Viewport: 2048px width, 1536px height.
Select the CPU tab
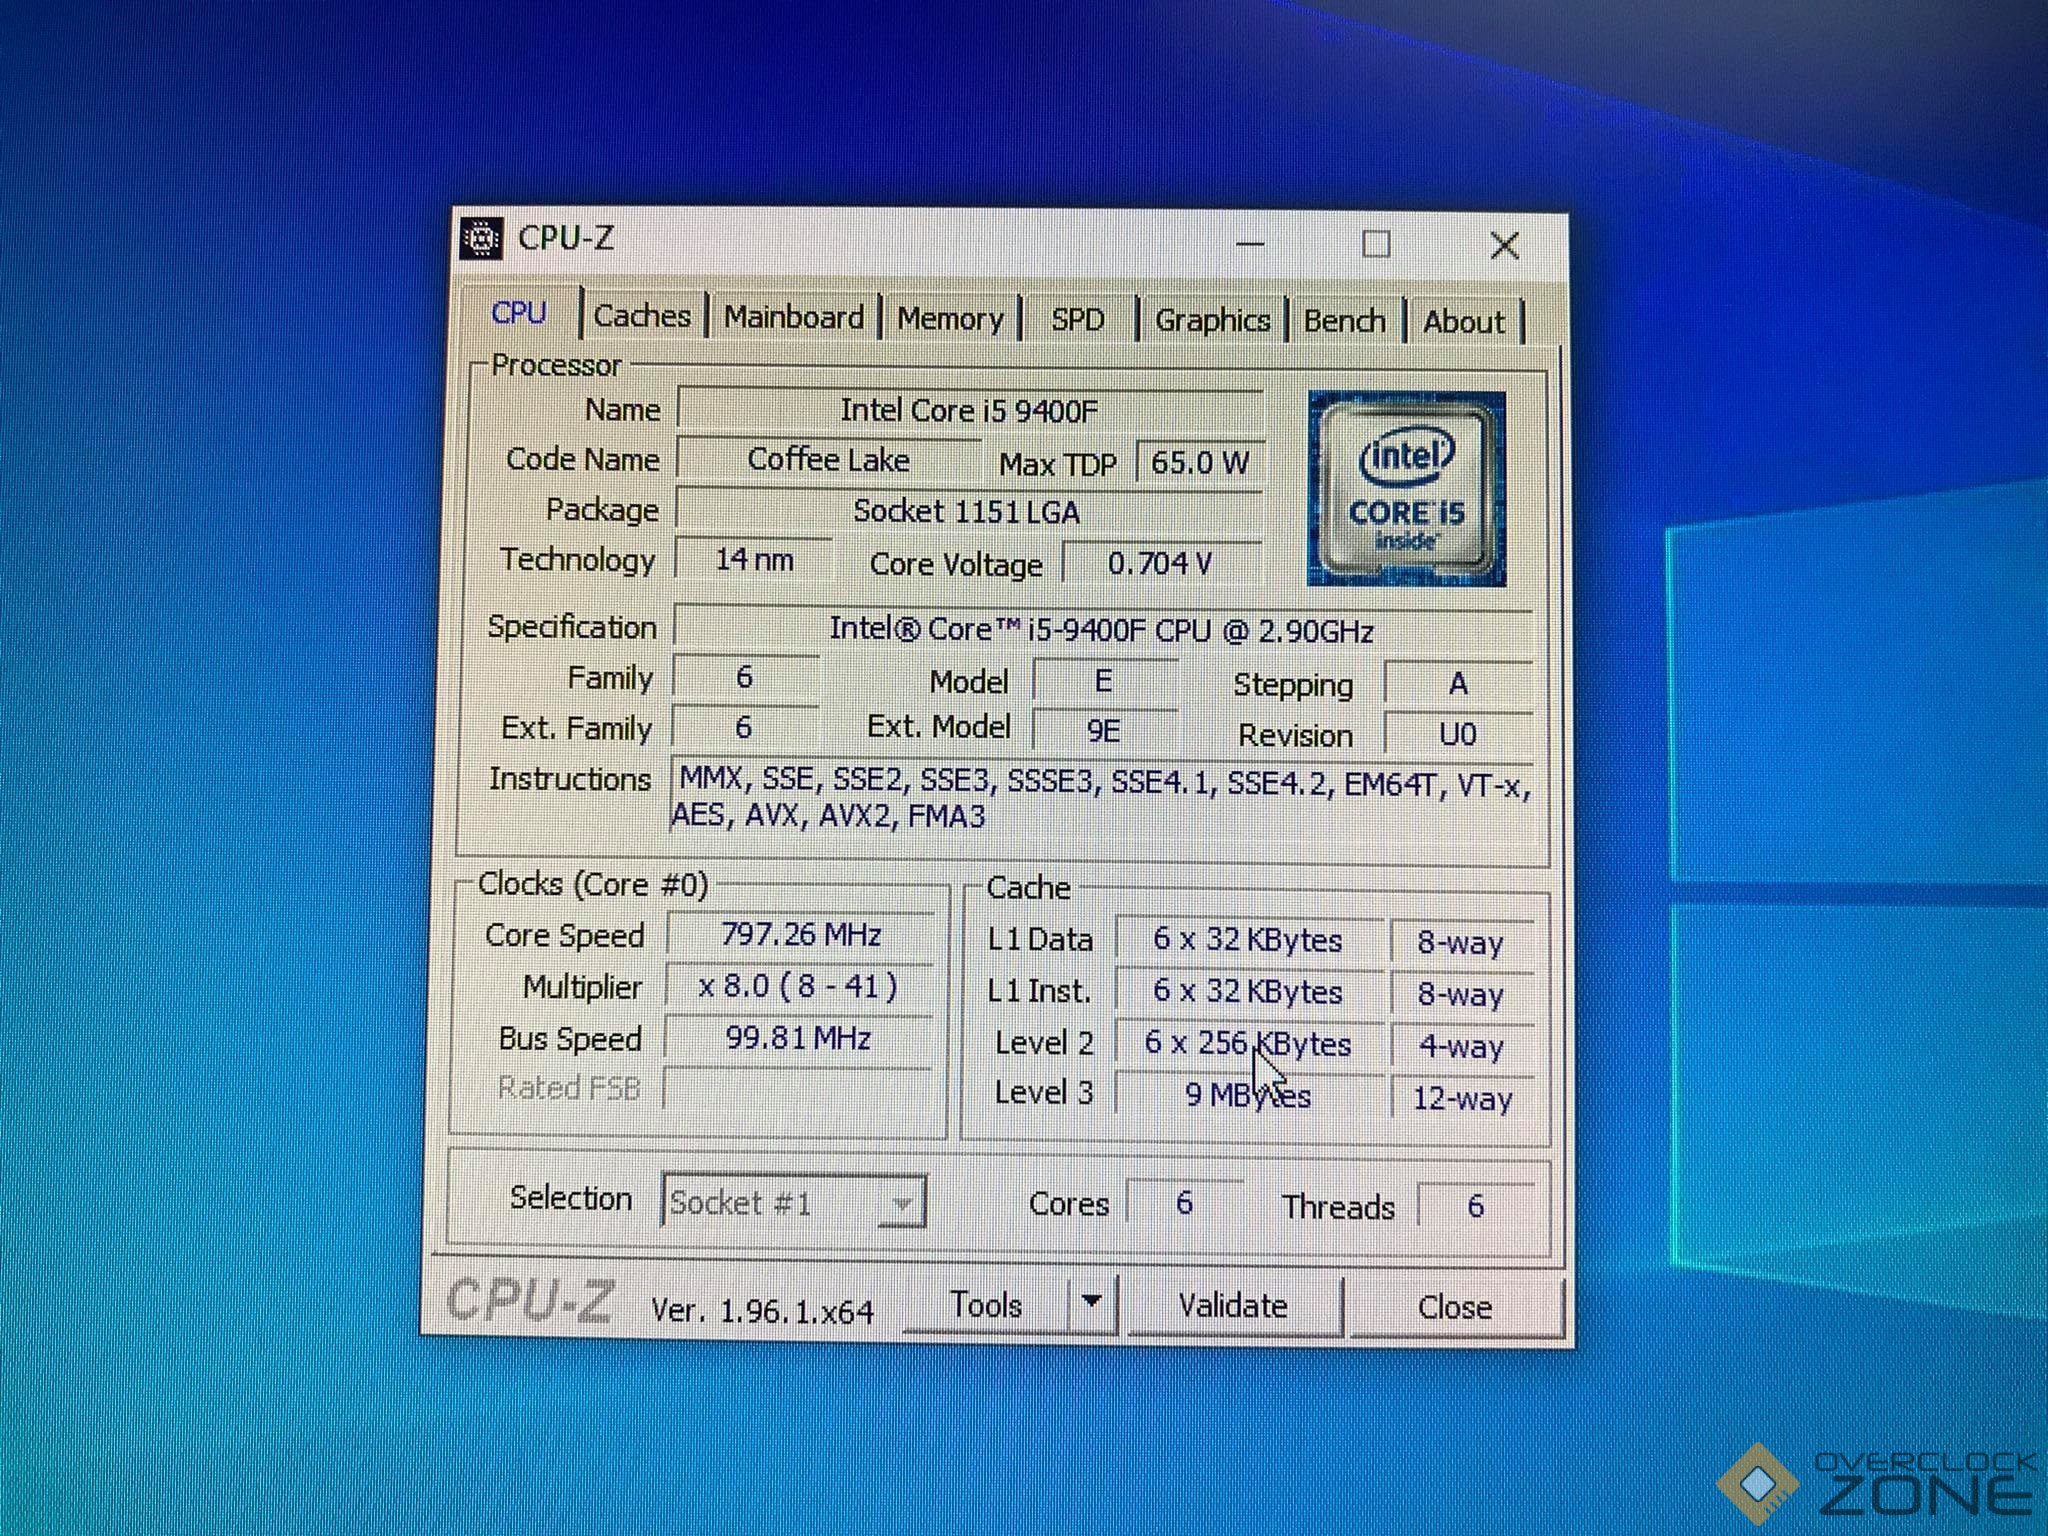(x=519, y=313)
